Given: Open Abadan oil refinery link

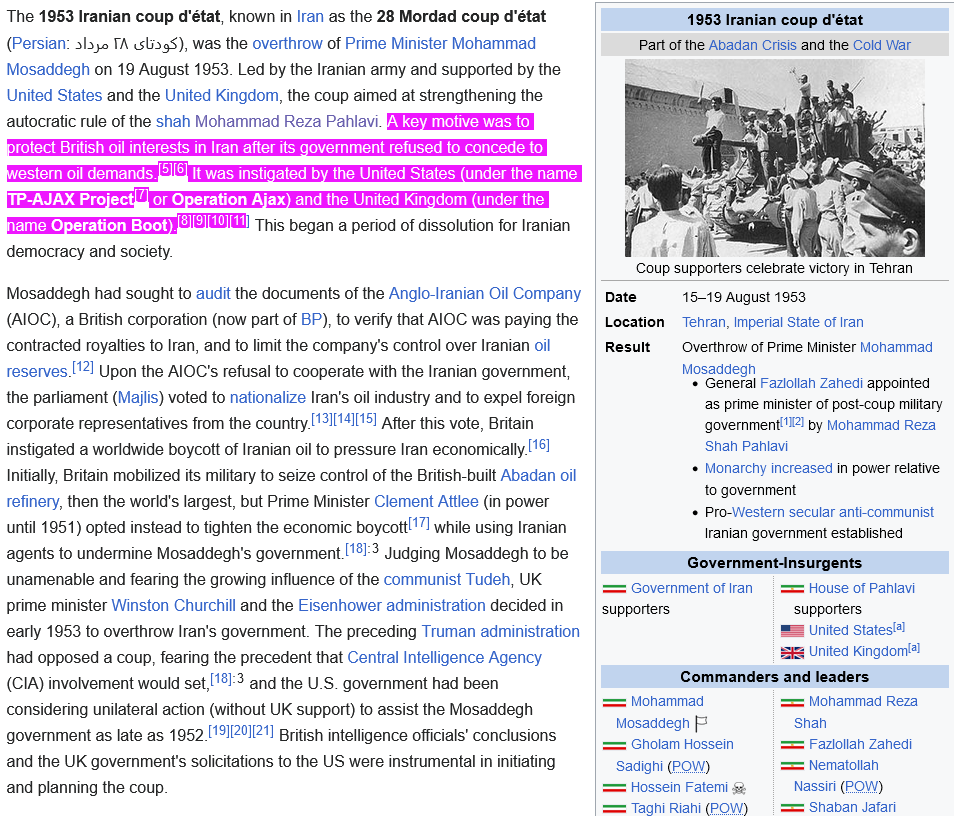Looking at the screenshot, I should click(x=538, y=476).
